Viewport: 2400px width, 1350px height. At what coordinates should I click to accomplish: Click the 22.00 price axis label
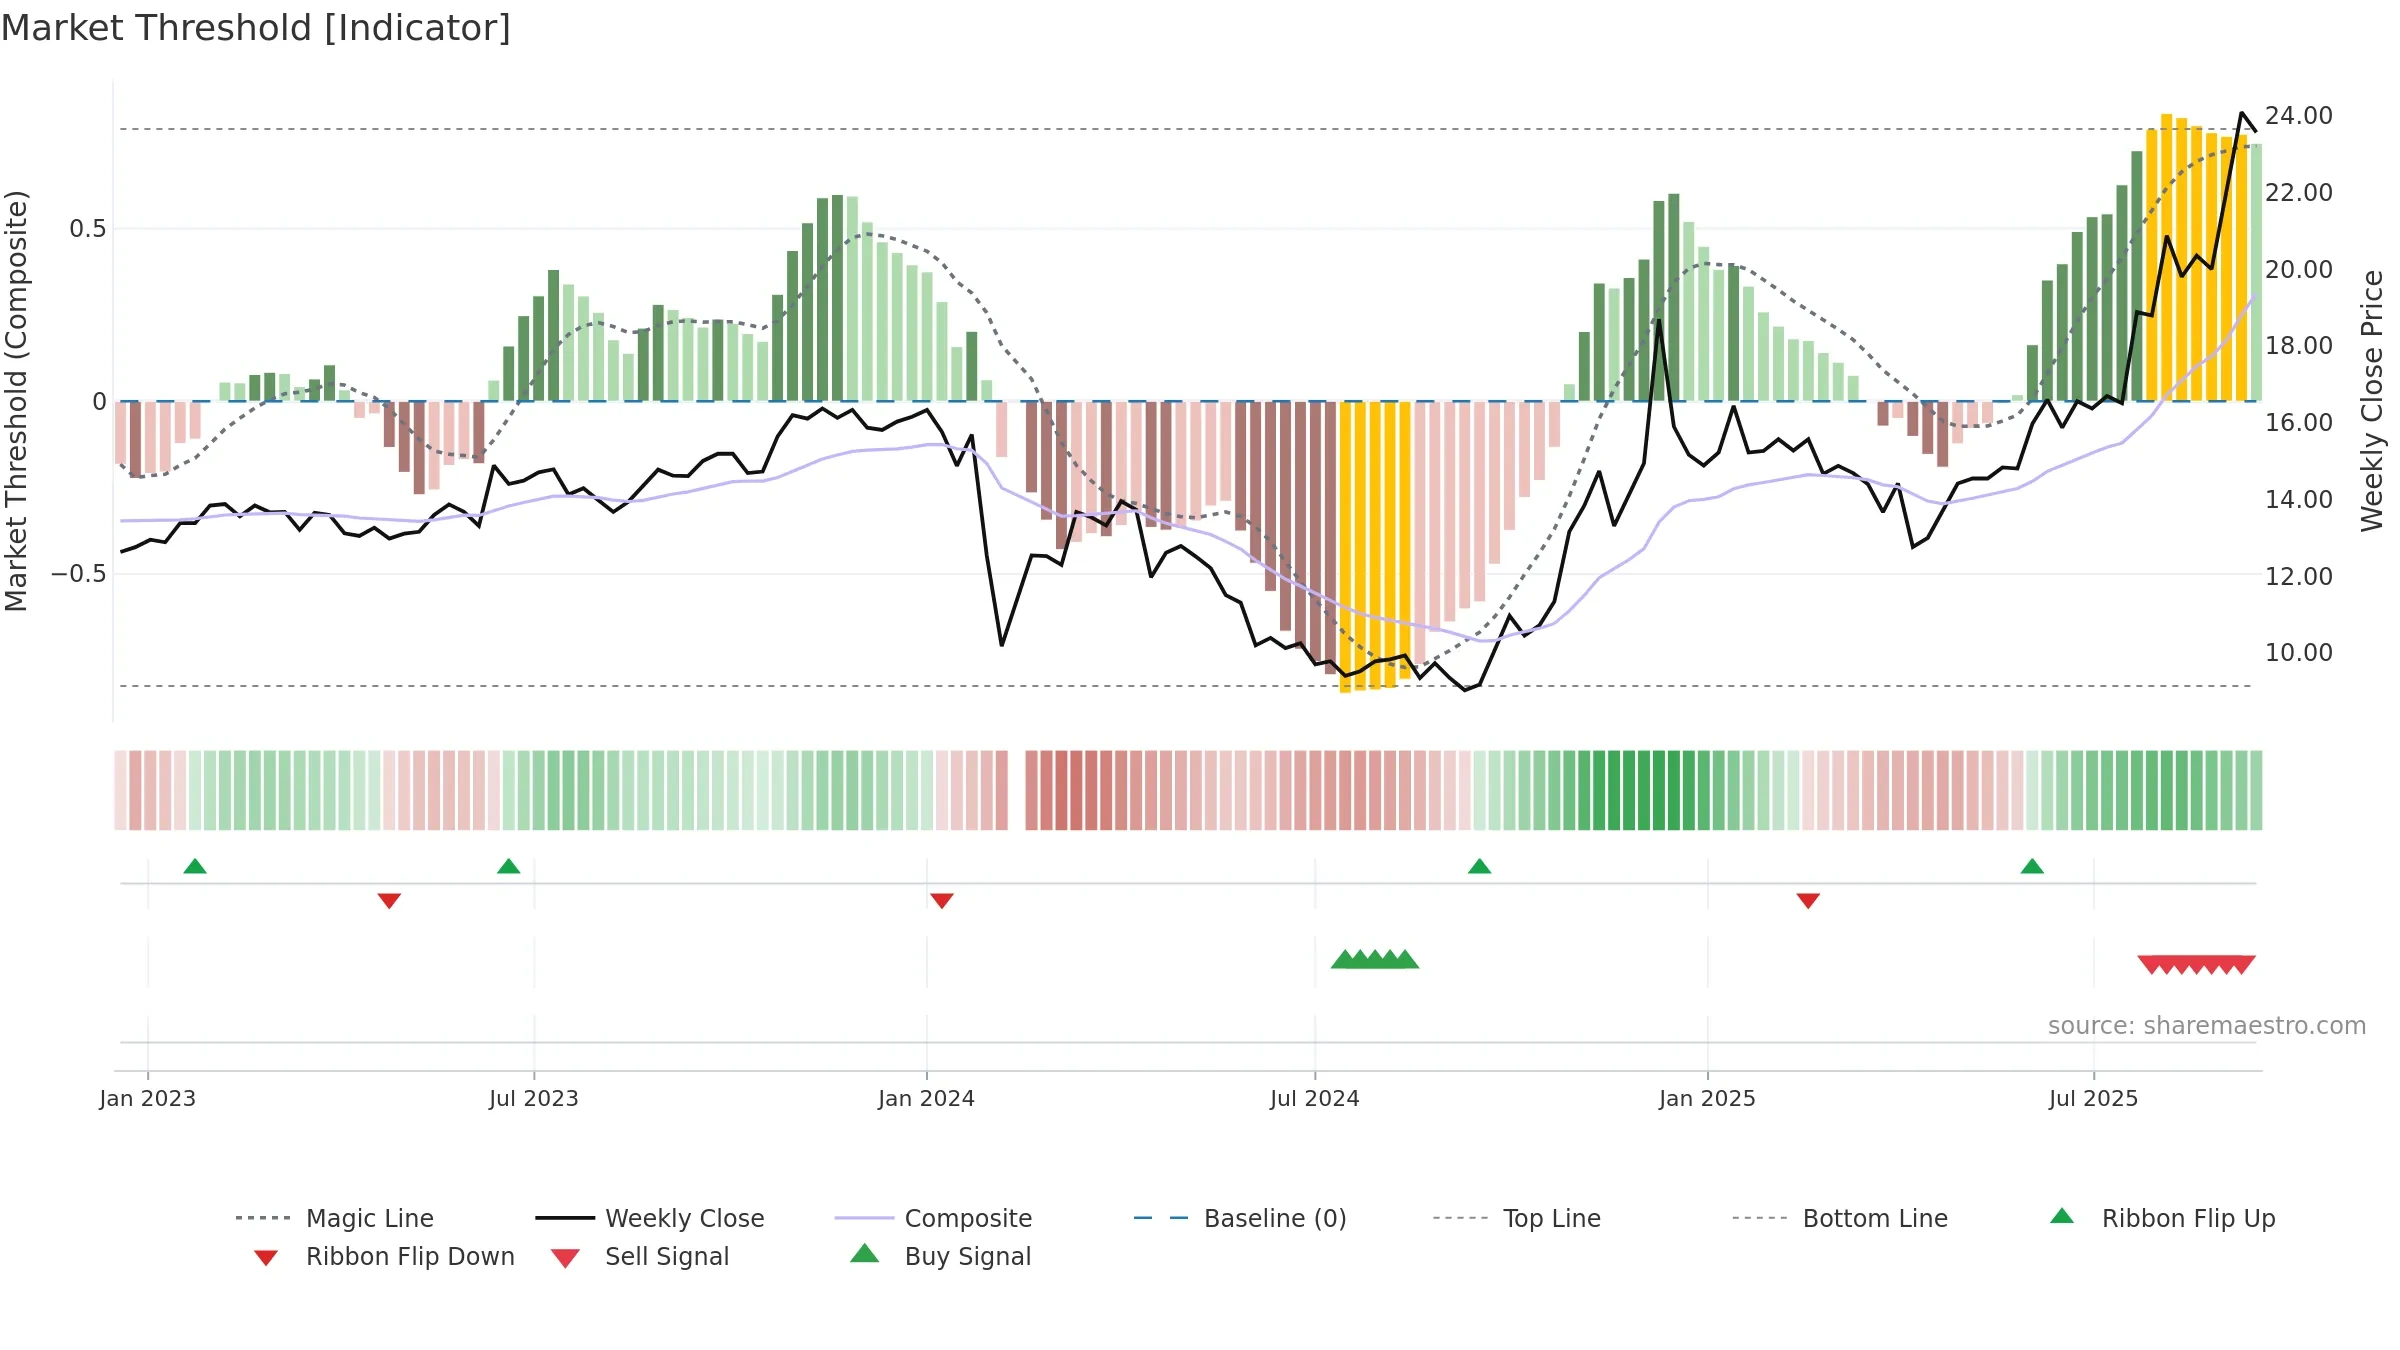point(2299,193)
